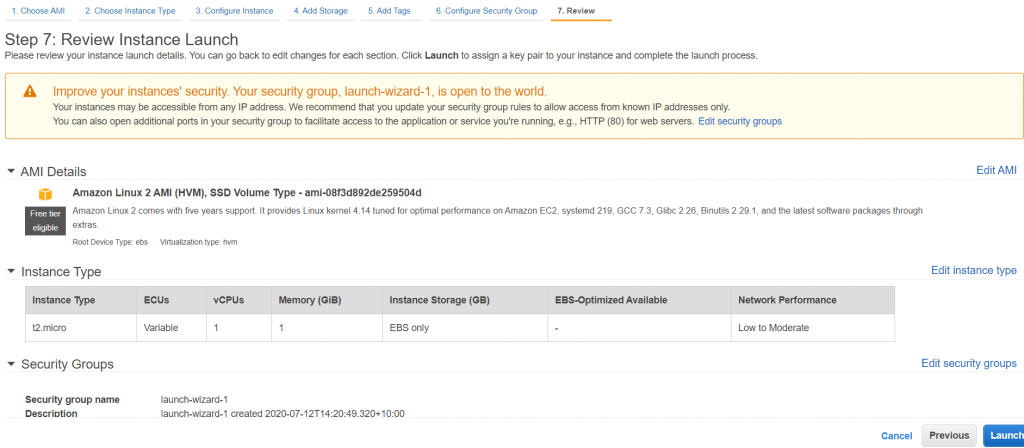Collapse the AMI Details section
1024x448 pixels.
click(11, 172)
